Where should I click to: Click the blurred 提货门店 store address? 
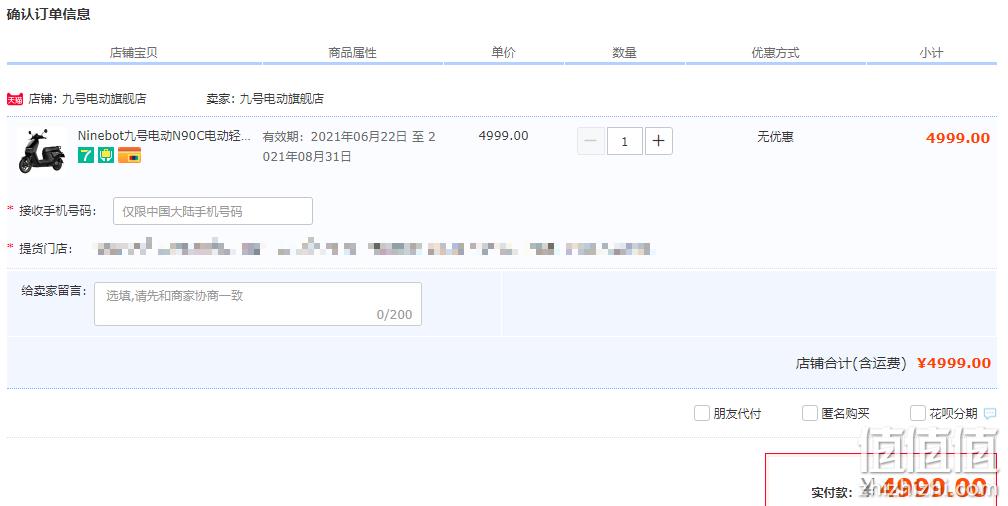pyautogui.click(x=373, y=248)
